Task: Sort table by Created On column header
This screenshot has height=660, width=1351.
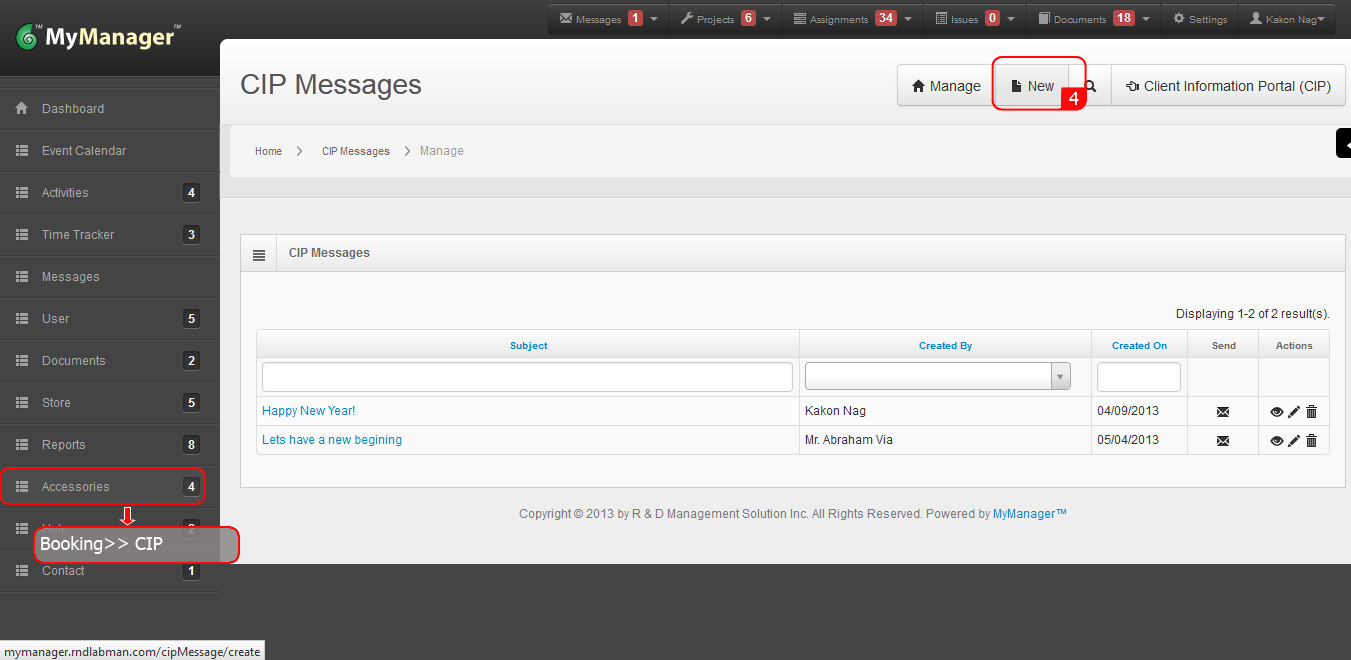Action: [1139, 346]
